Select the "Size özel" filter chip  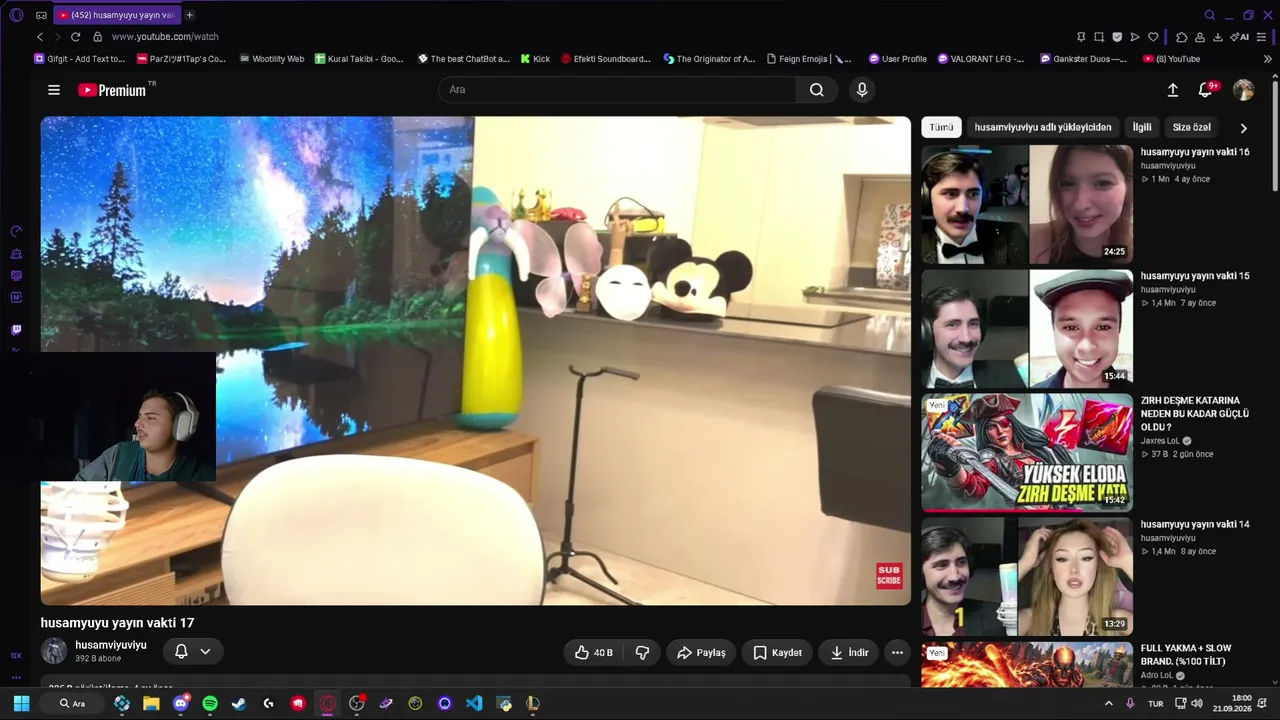point(1192,128)
